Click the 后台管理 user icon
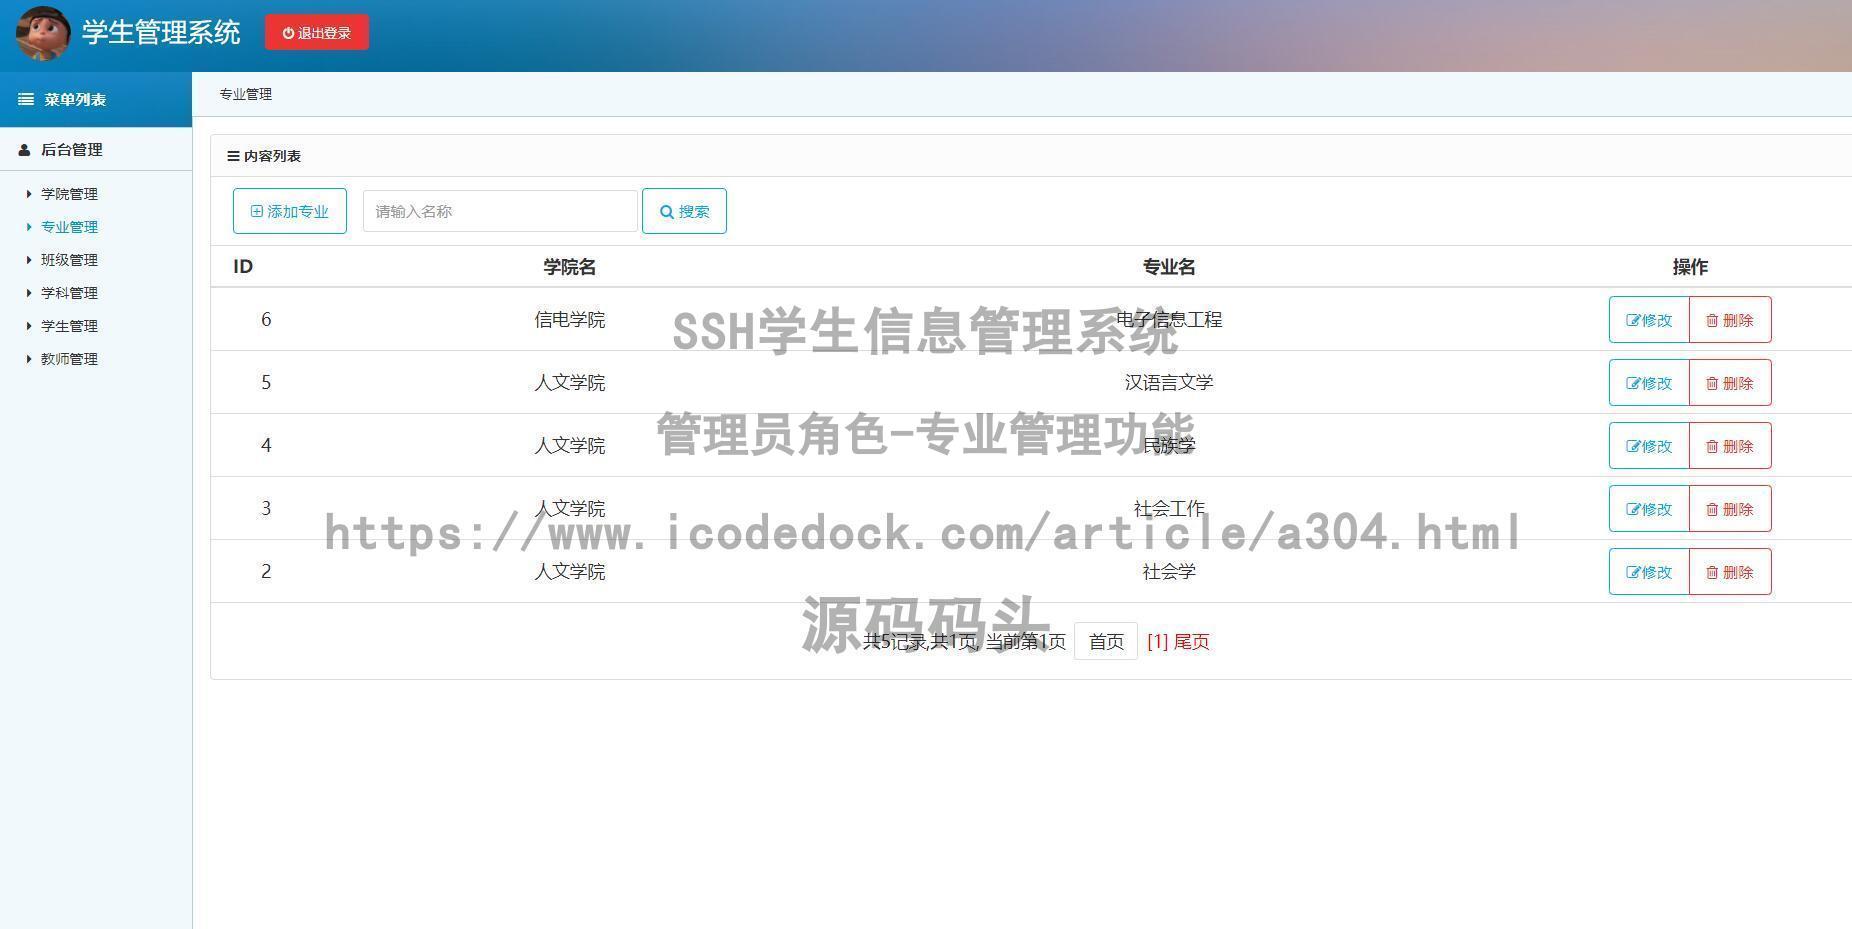The width and height of the screenshot is (1852, 929). coord(24,150)
